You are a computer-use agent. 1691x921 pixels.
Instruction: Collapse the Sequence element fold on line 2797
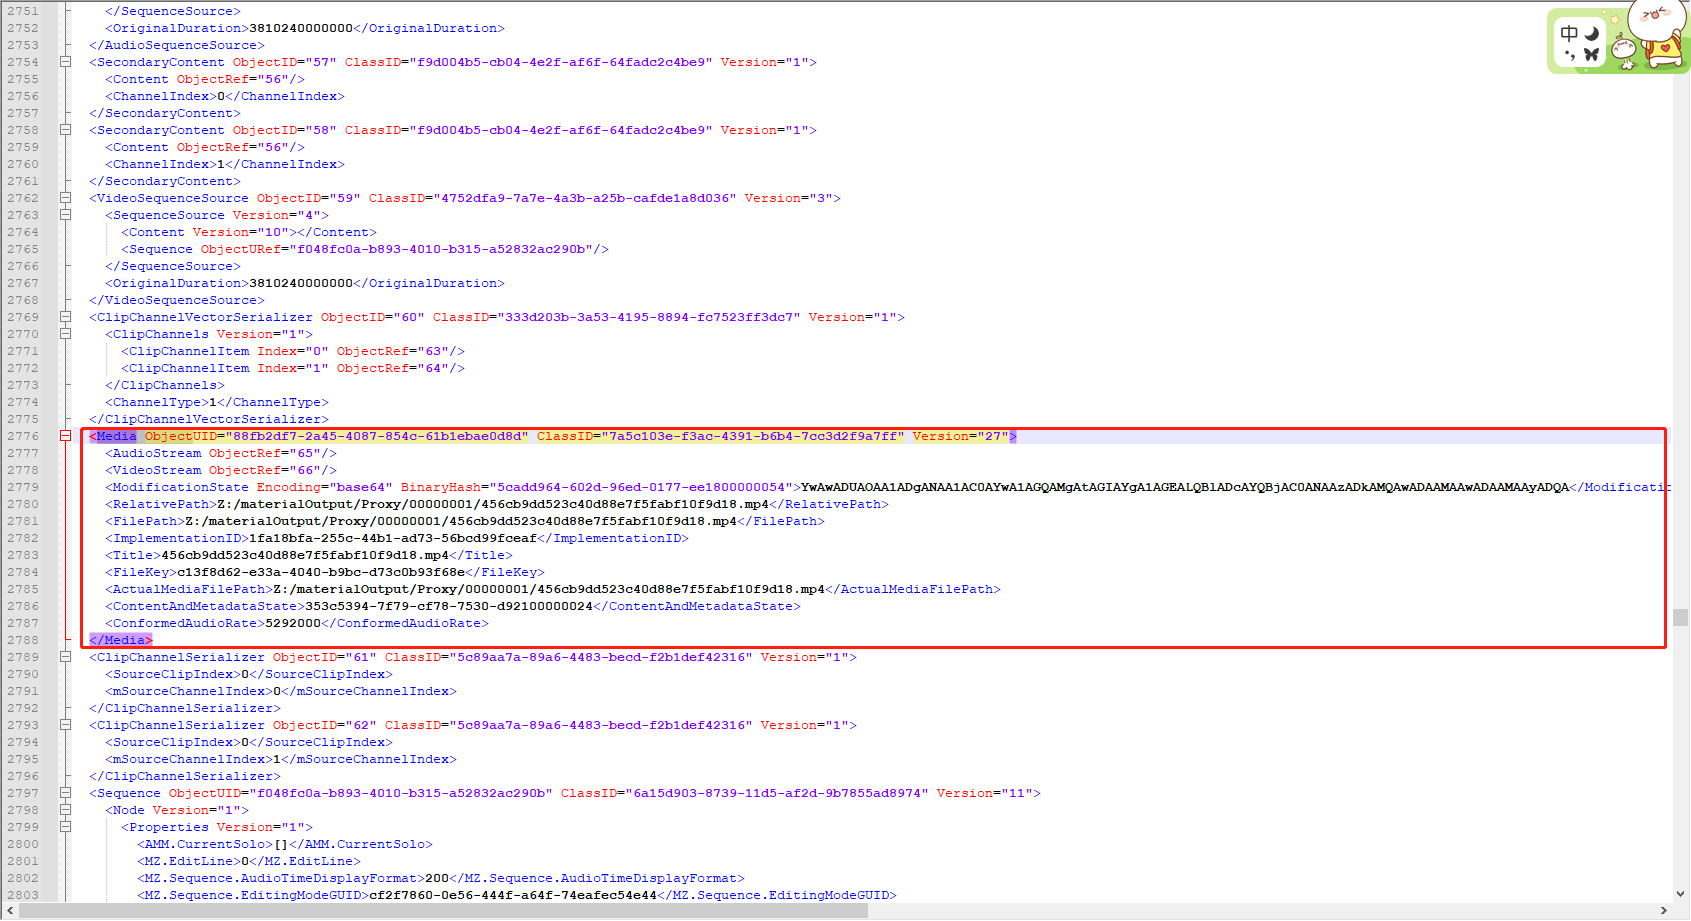pyautogui.click(x=65, y=792)
